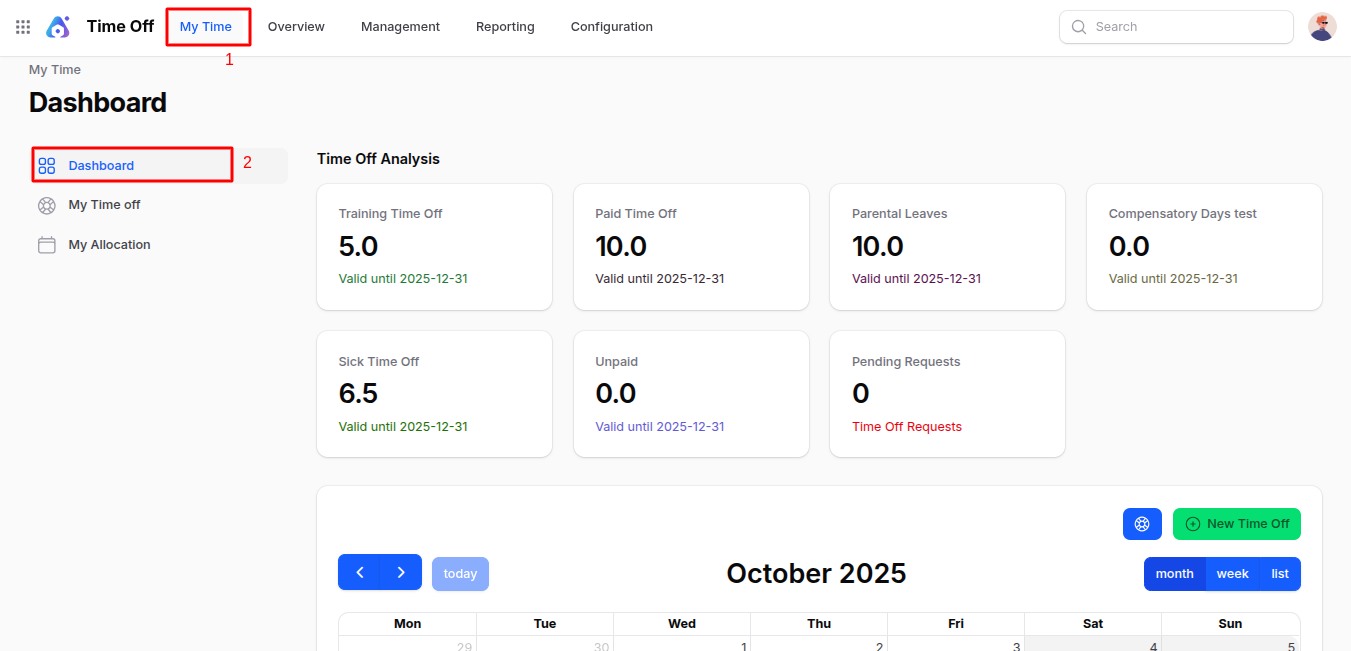Open the apps launcher grid menu
The image size is (1351, 651).
[22, 26]
